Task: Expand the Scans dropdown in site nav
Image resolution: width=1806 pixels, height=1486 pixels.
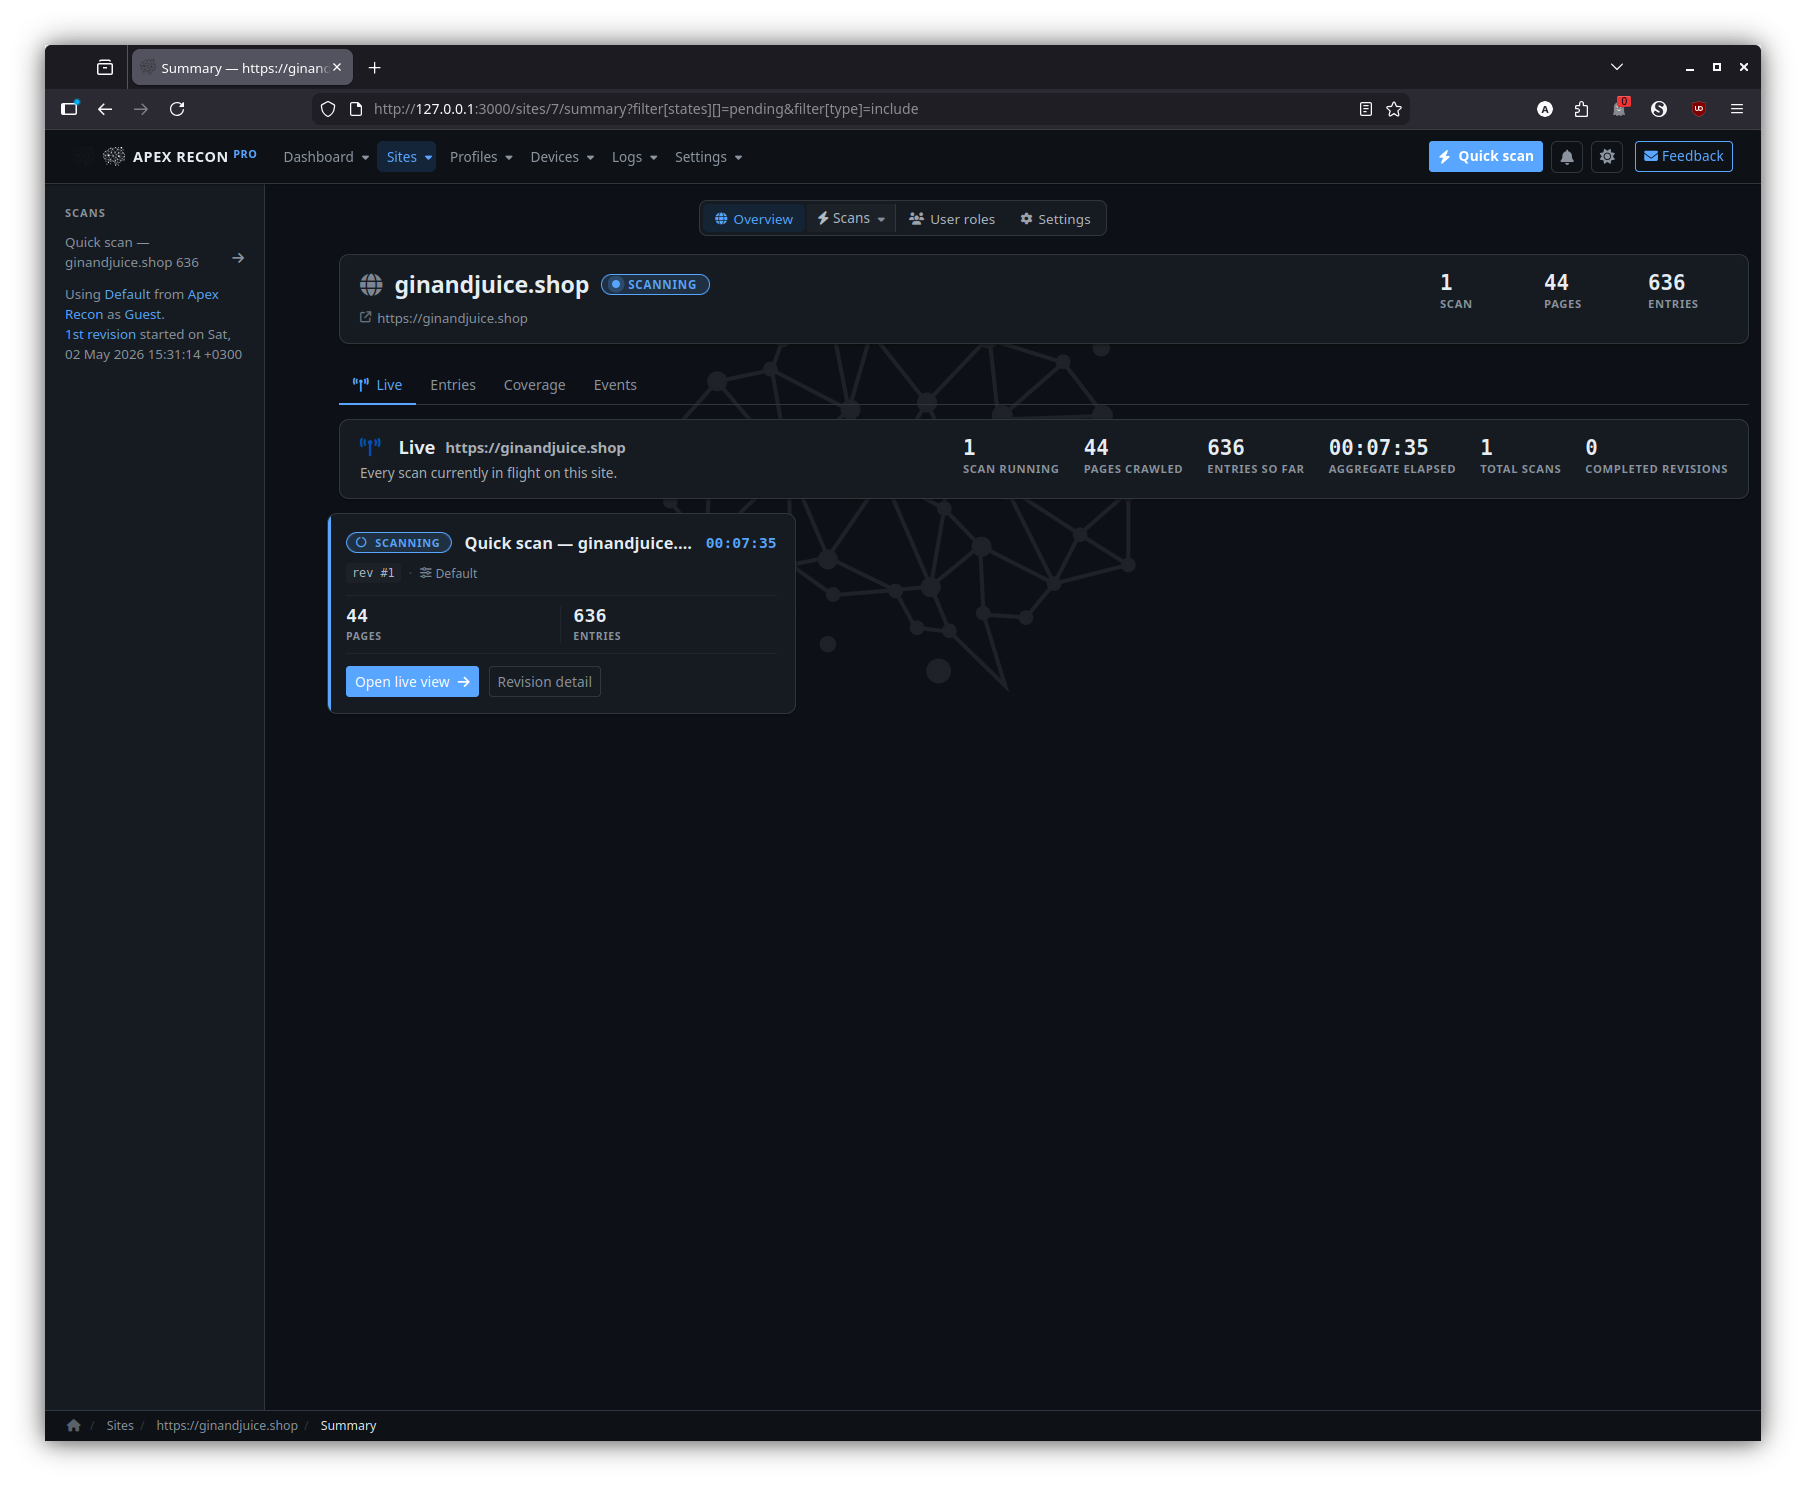Action: pos(851,219)
